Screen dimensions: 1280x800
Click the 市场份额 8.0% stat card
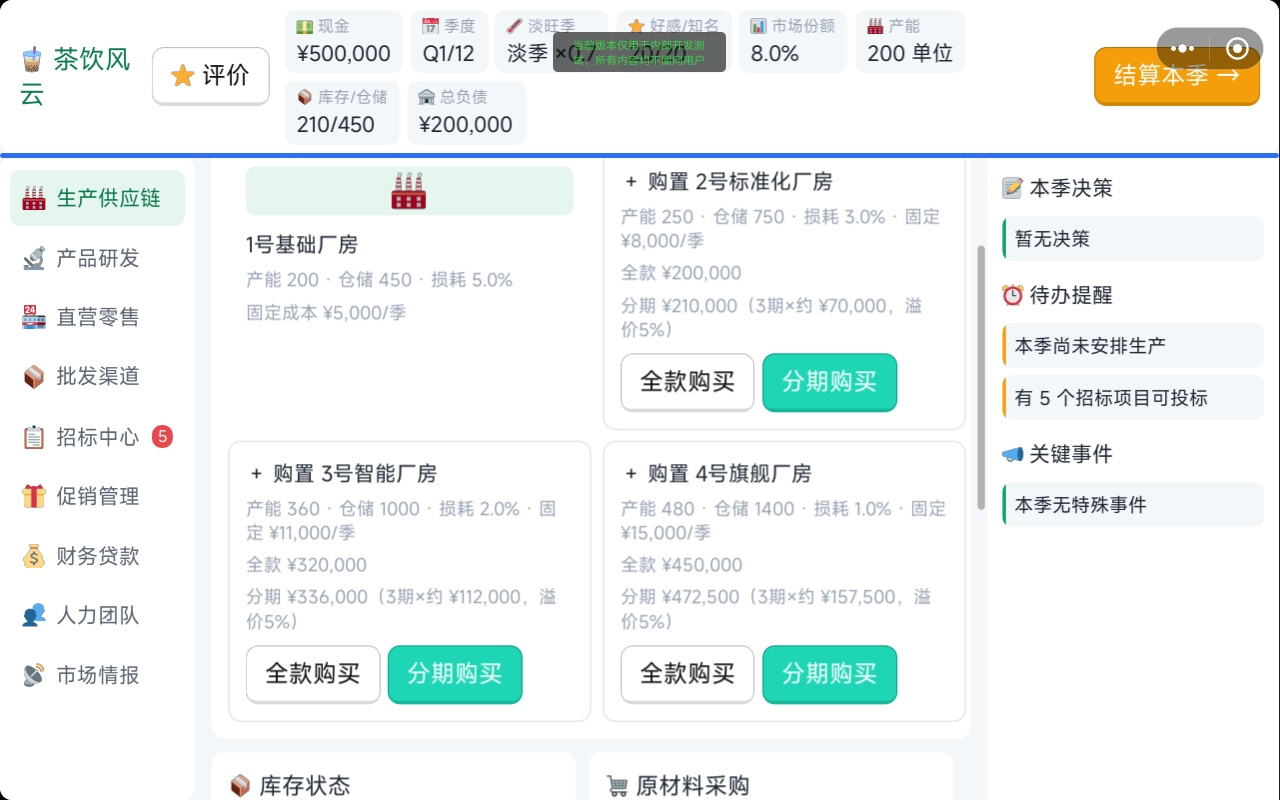(793, 41)
